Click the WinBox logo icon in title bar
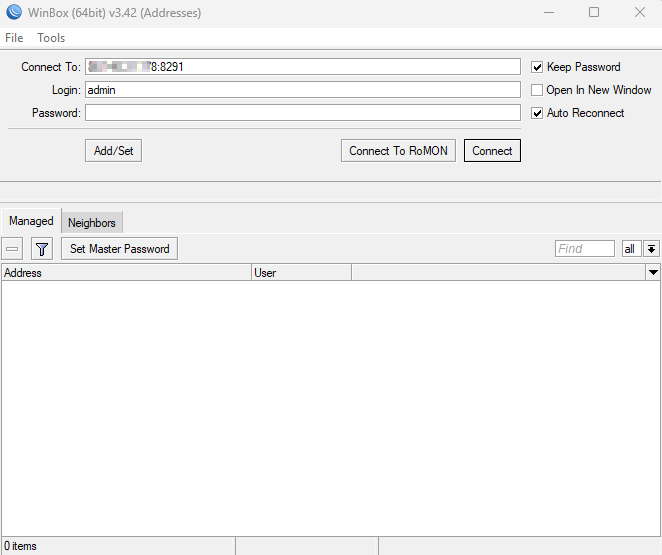 (14, 12)
